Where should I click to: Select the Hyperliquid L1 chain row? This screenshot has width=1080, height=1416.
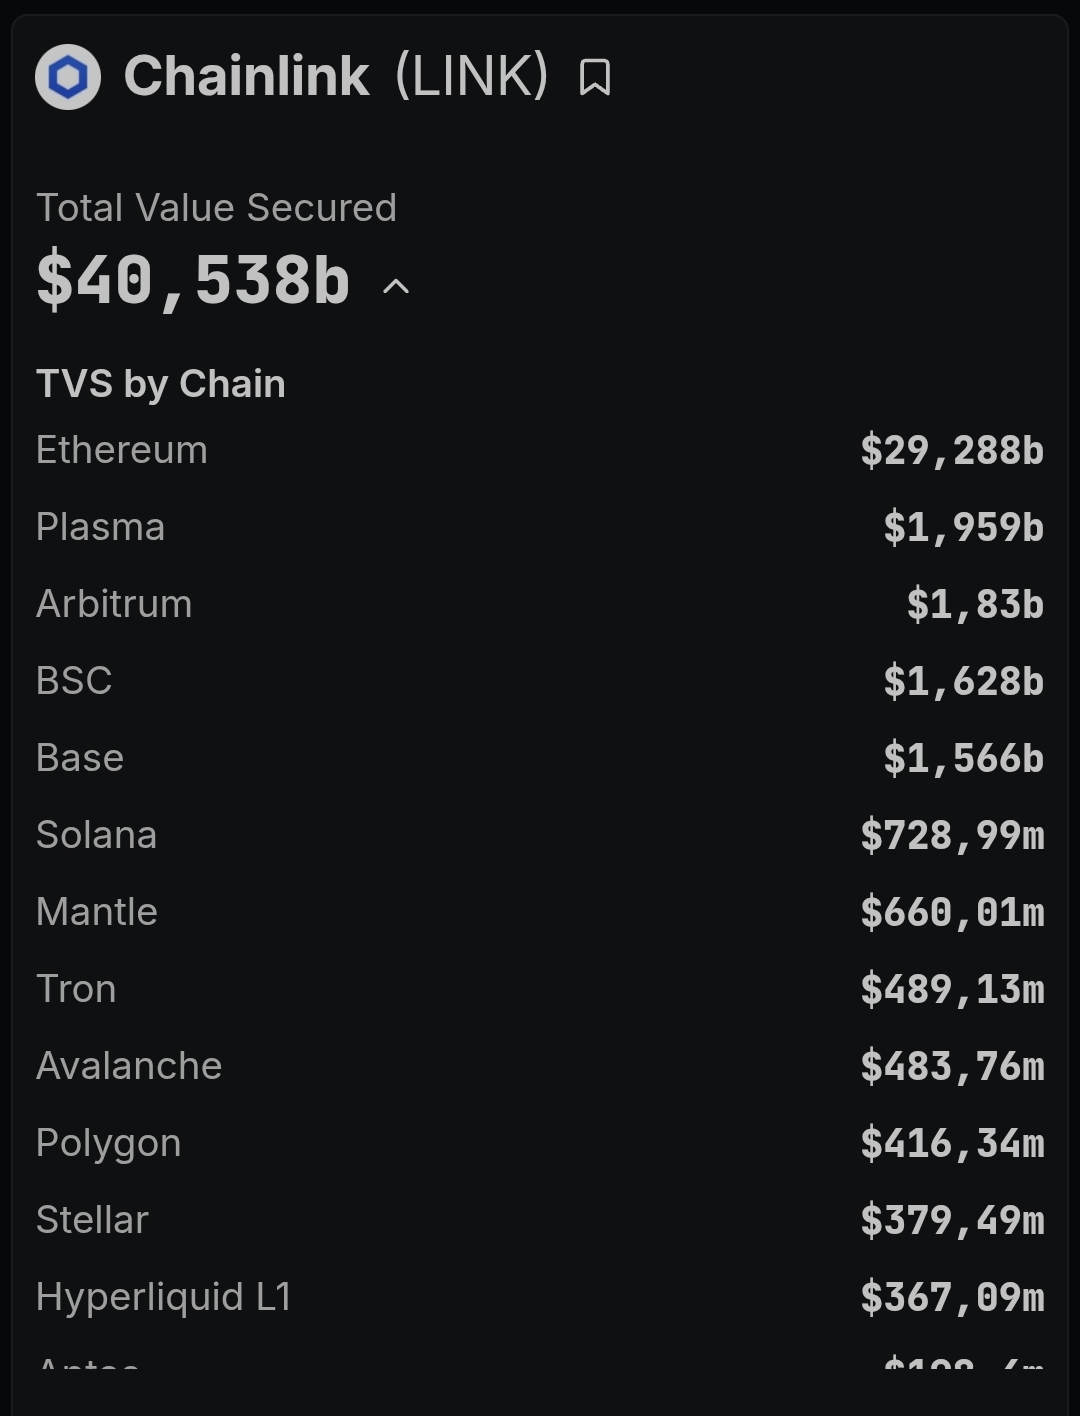(540, 1297)
